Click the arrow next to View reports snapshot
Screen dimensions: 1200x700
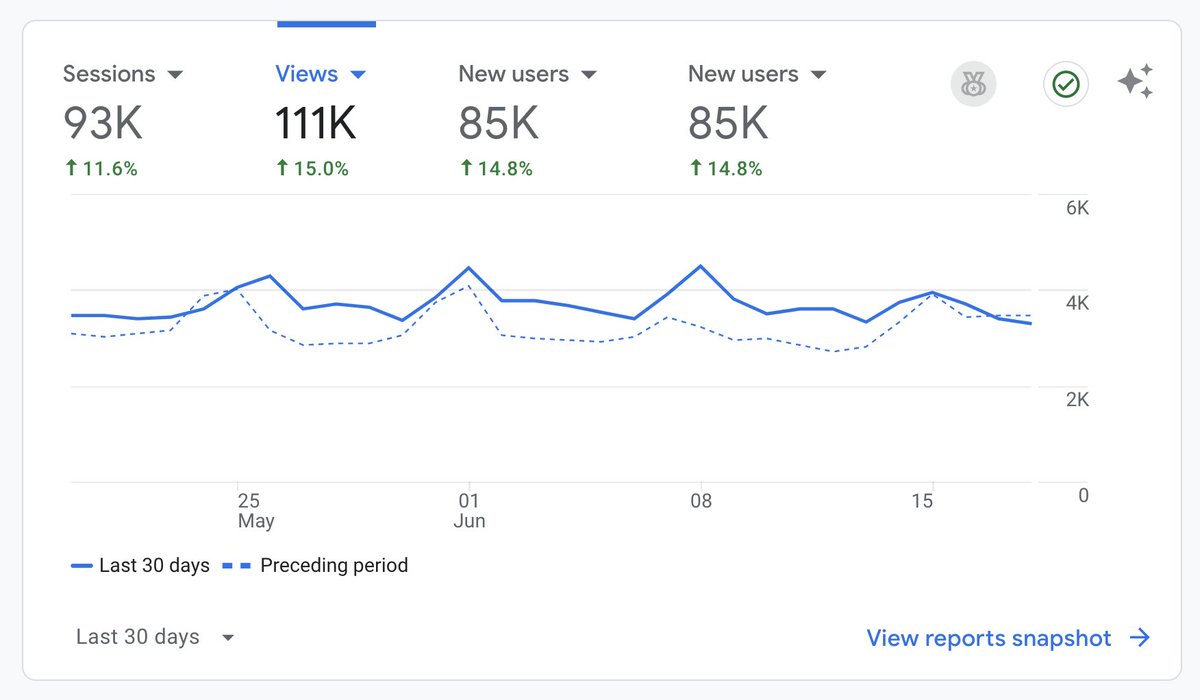point(1139,638)
